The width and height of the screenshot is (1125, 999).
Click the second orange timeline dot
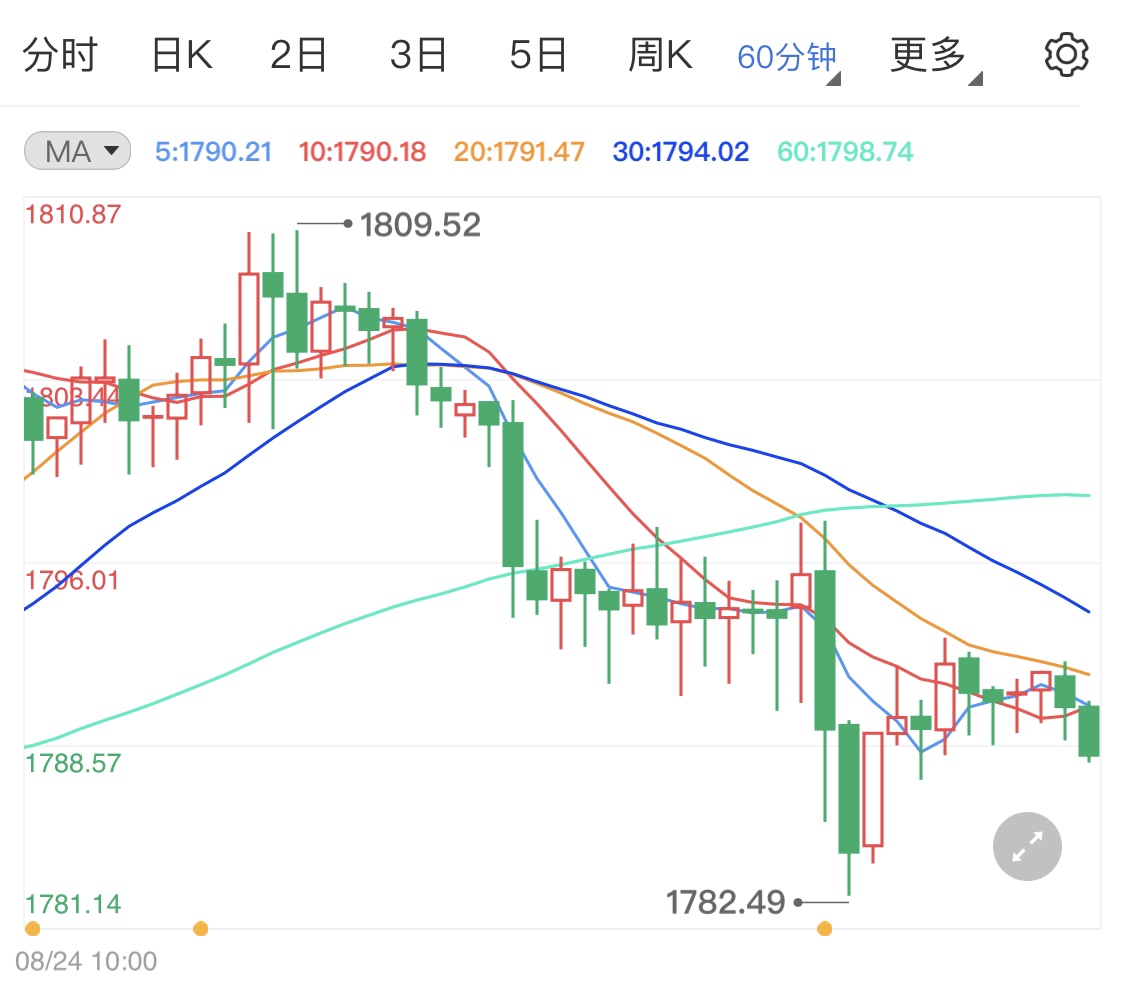tap(201, 929)
